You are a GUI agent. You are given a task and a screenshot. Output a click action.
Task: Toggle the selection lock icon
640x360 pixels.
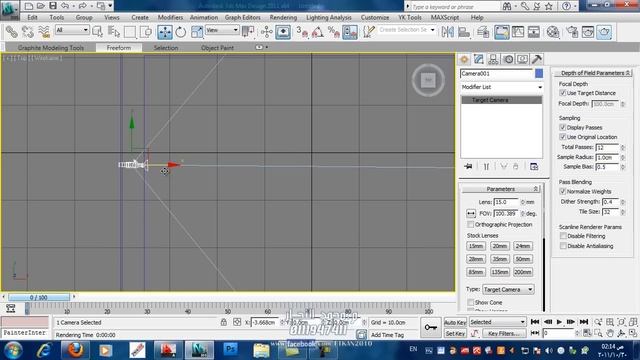pos(224,322)
